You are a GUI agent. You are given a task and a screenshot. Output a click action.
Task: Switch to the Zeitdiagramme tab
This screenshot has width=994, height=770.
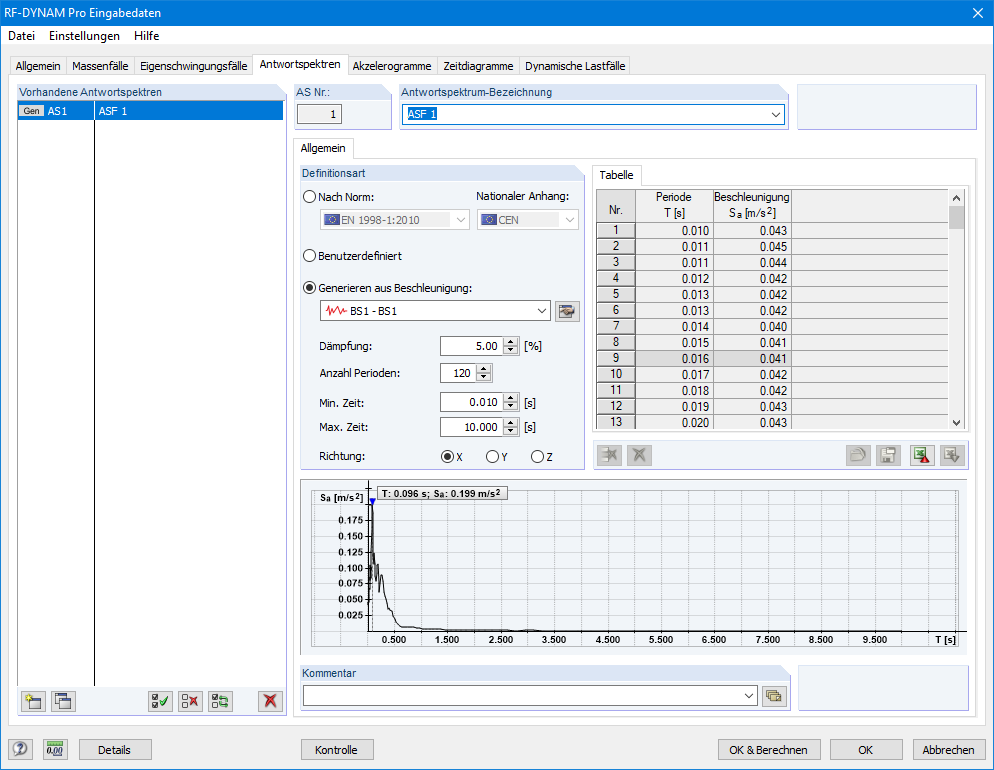[478, 66]
